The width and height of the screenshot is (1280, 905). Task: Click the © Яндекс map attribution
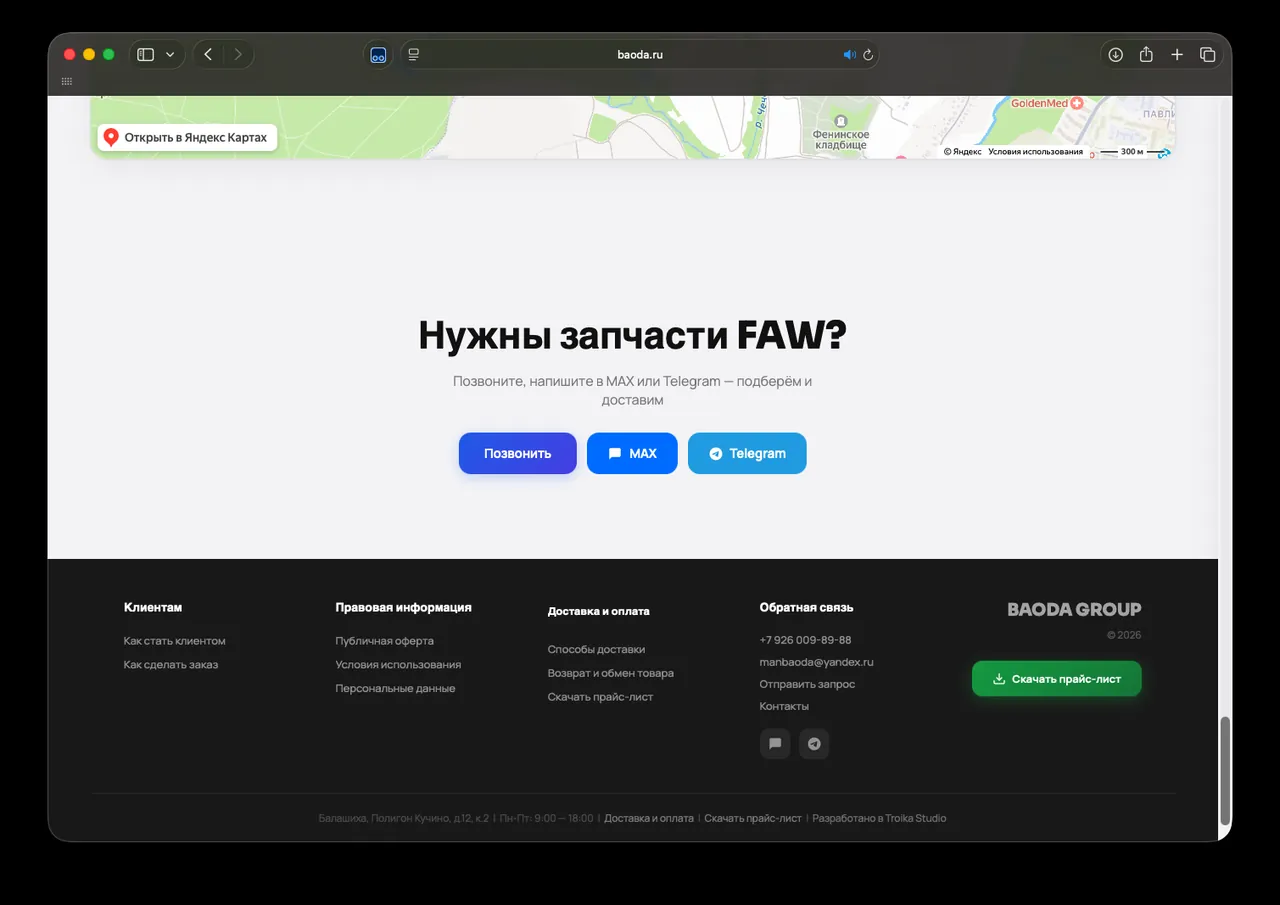pyautogui.click(x=963, y=152)
